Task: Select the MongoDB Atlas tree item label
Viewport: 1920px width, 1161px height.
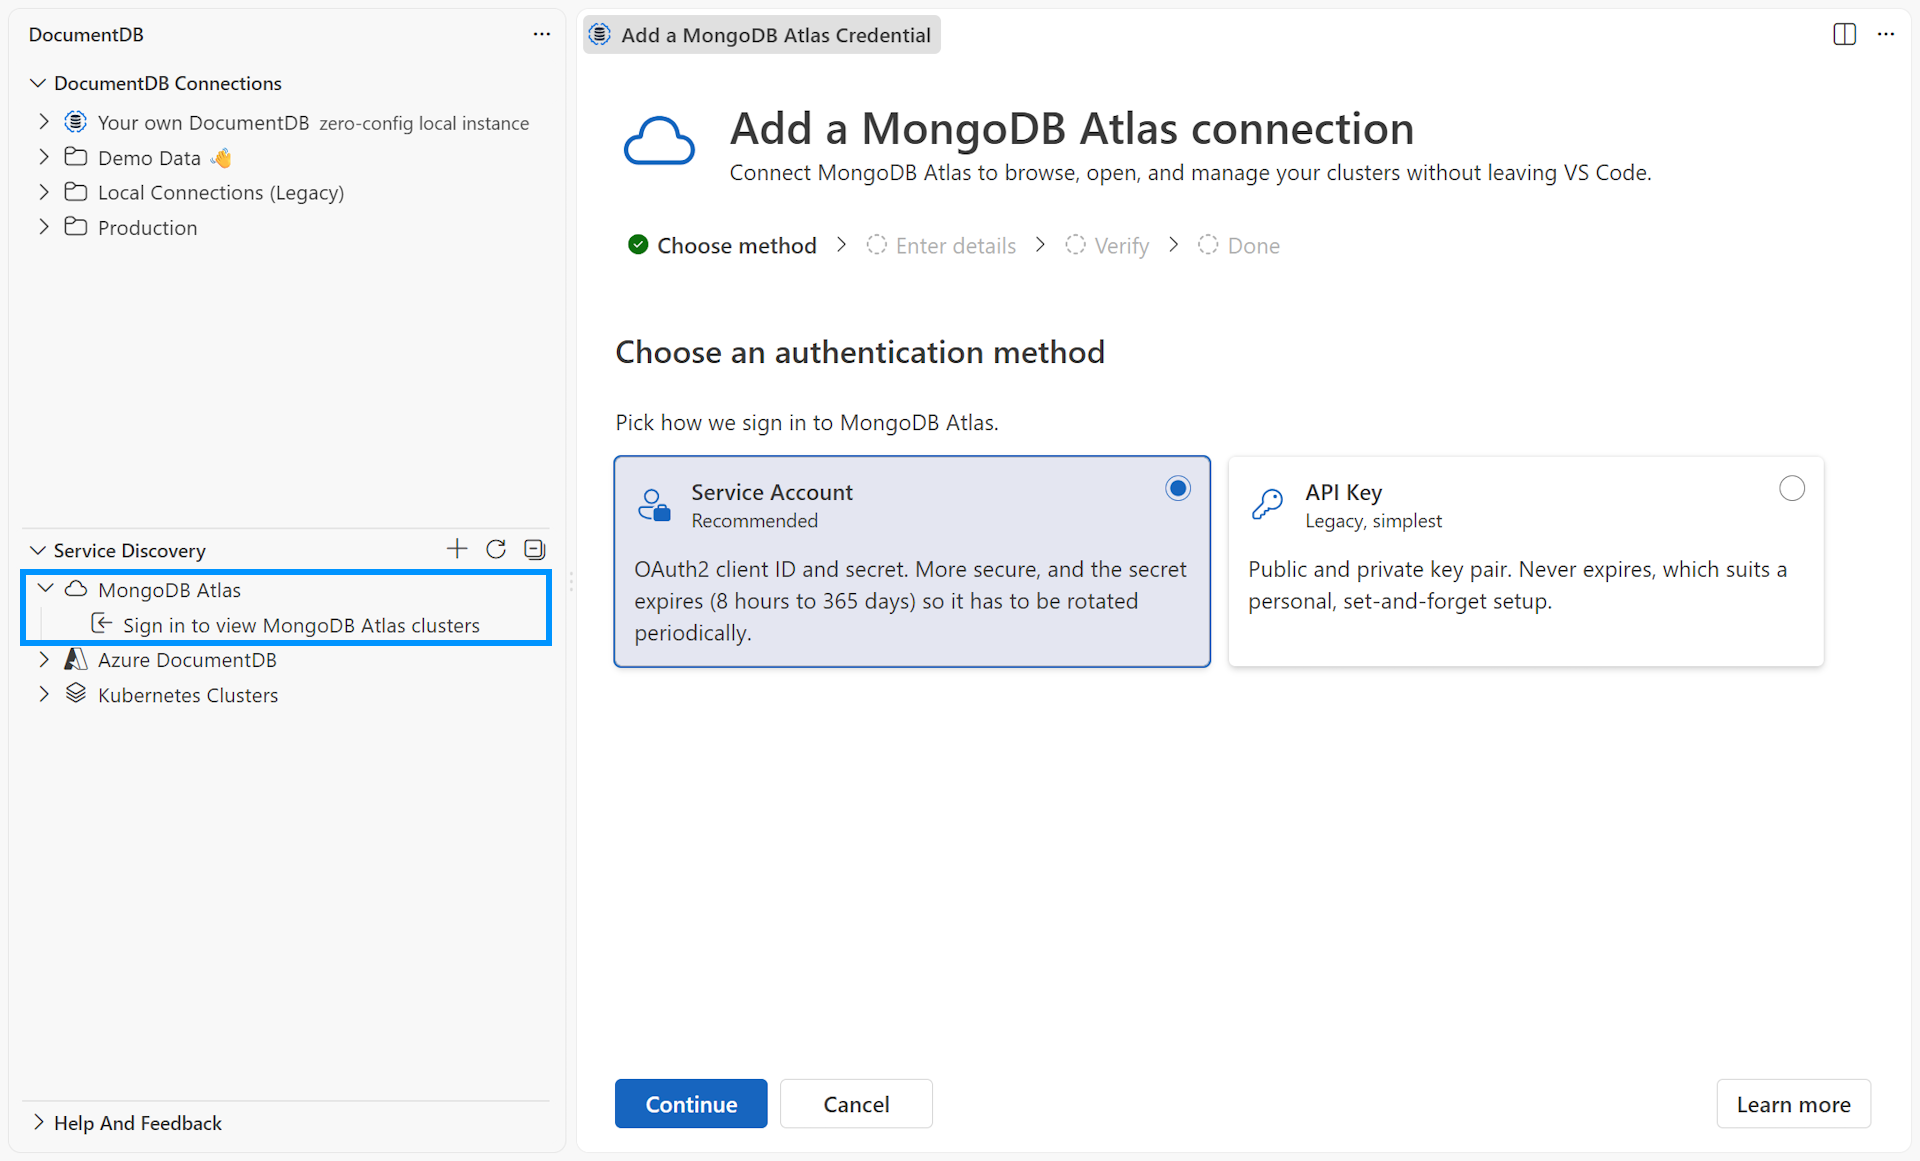Action: (x=169, y=590)
